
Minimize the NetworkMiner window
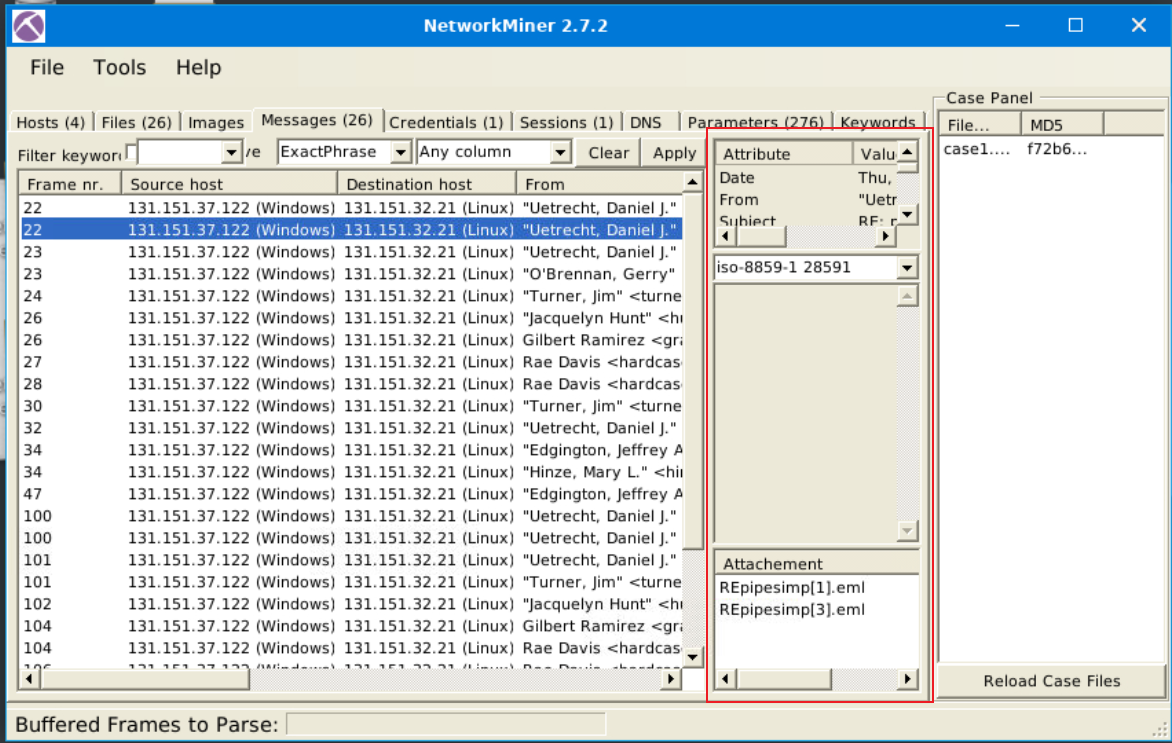(1012, 25)
